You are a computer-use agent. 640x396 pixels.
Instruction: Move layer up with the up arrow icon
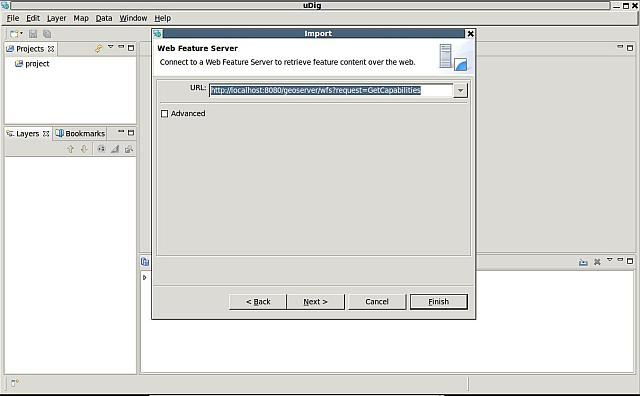coord(71,149)
